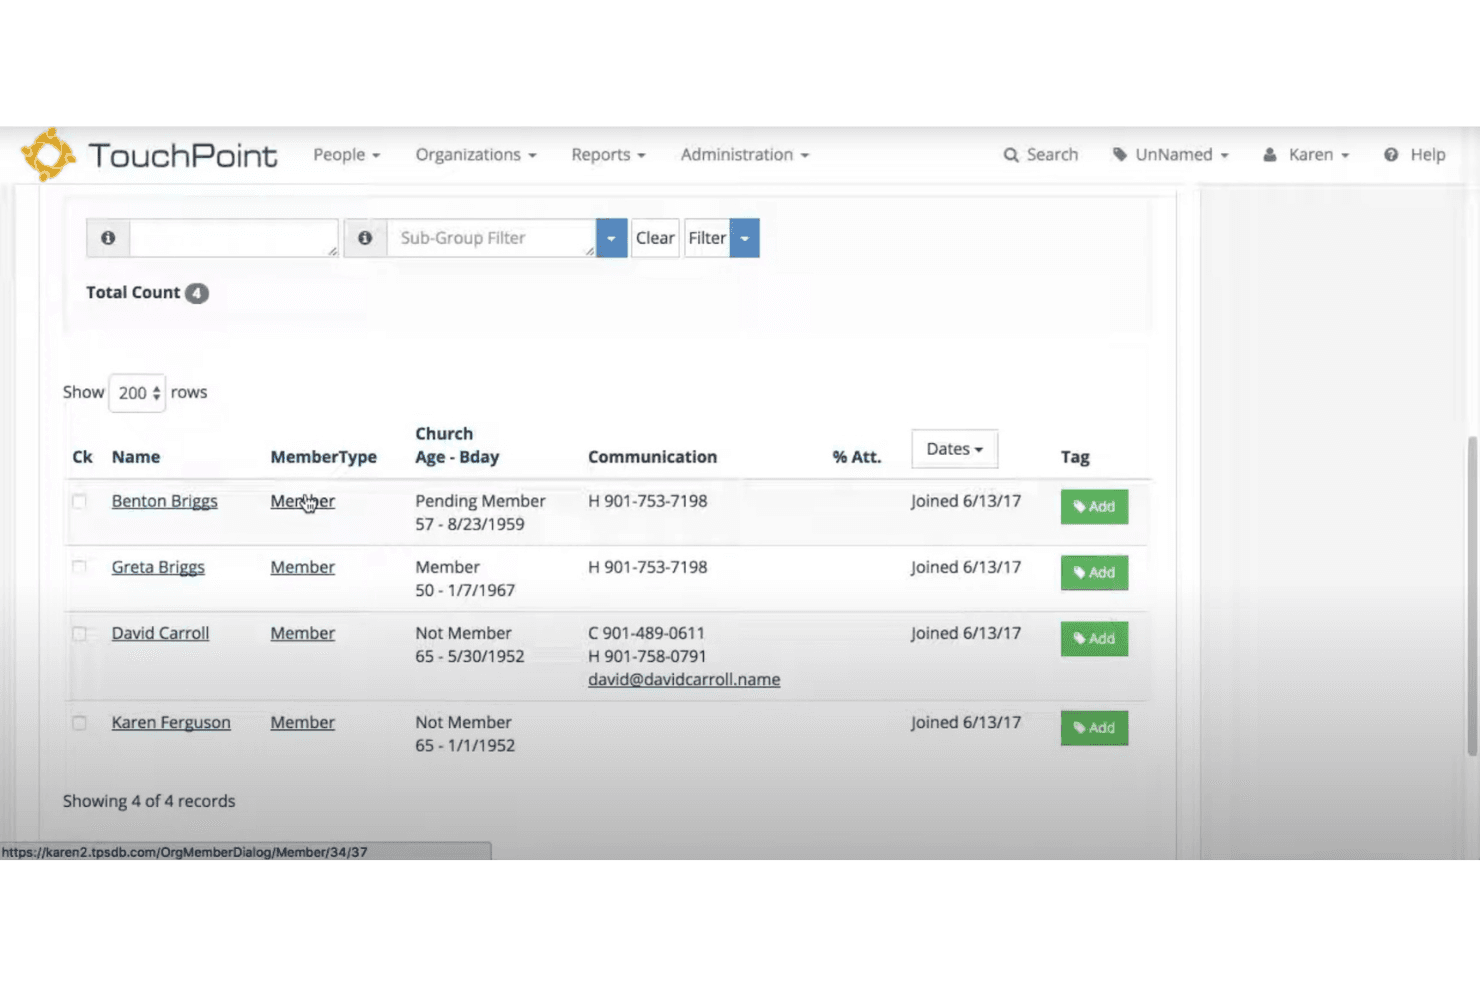Open the Karen user menu
Image resolution: width=1480 pixels, height=987 pixels.
1306,155
